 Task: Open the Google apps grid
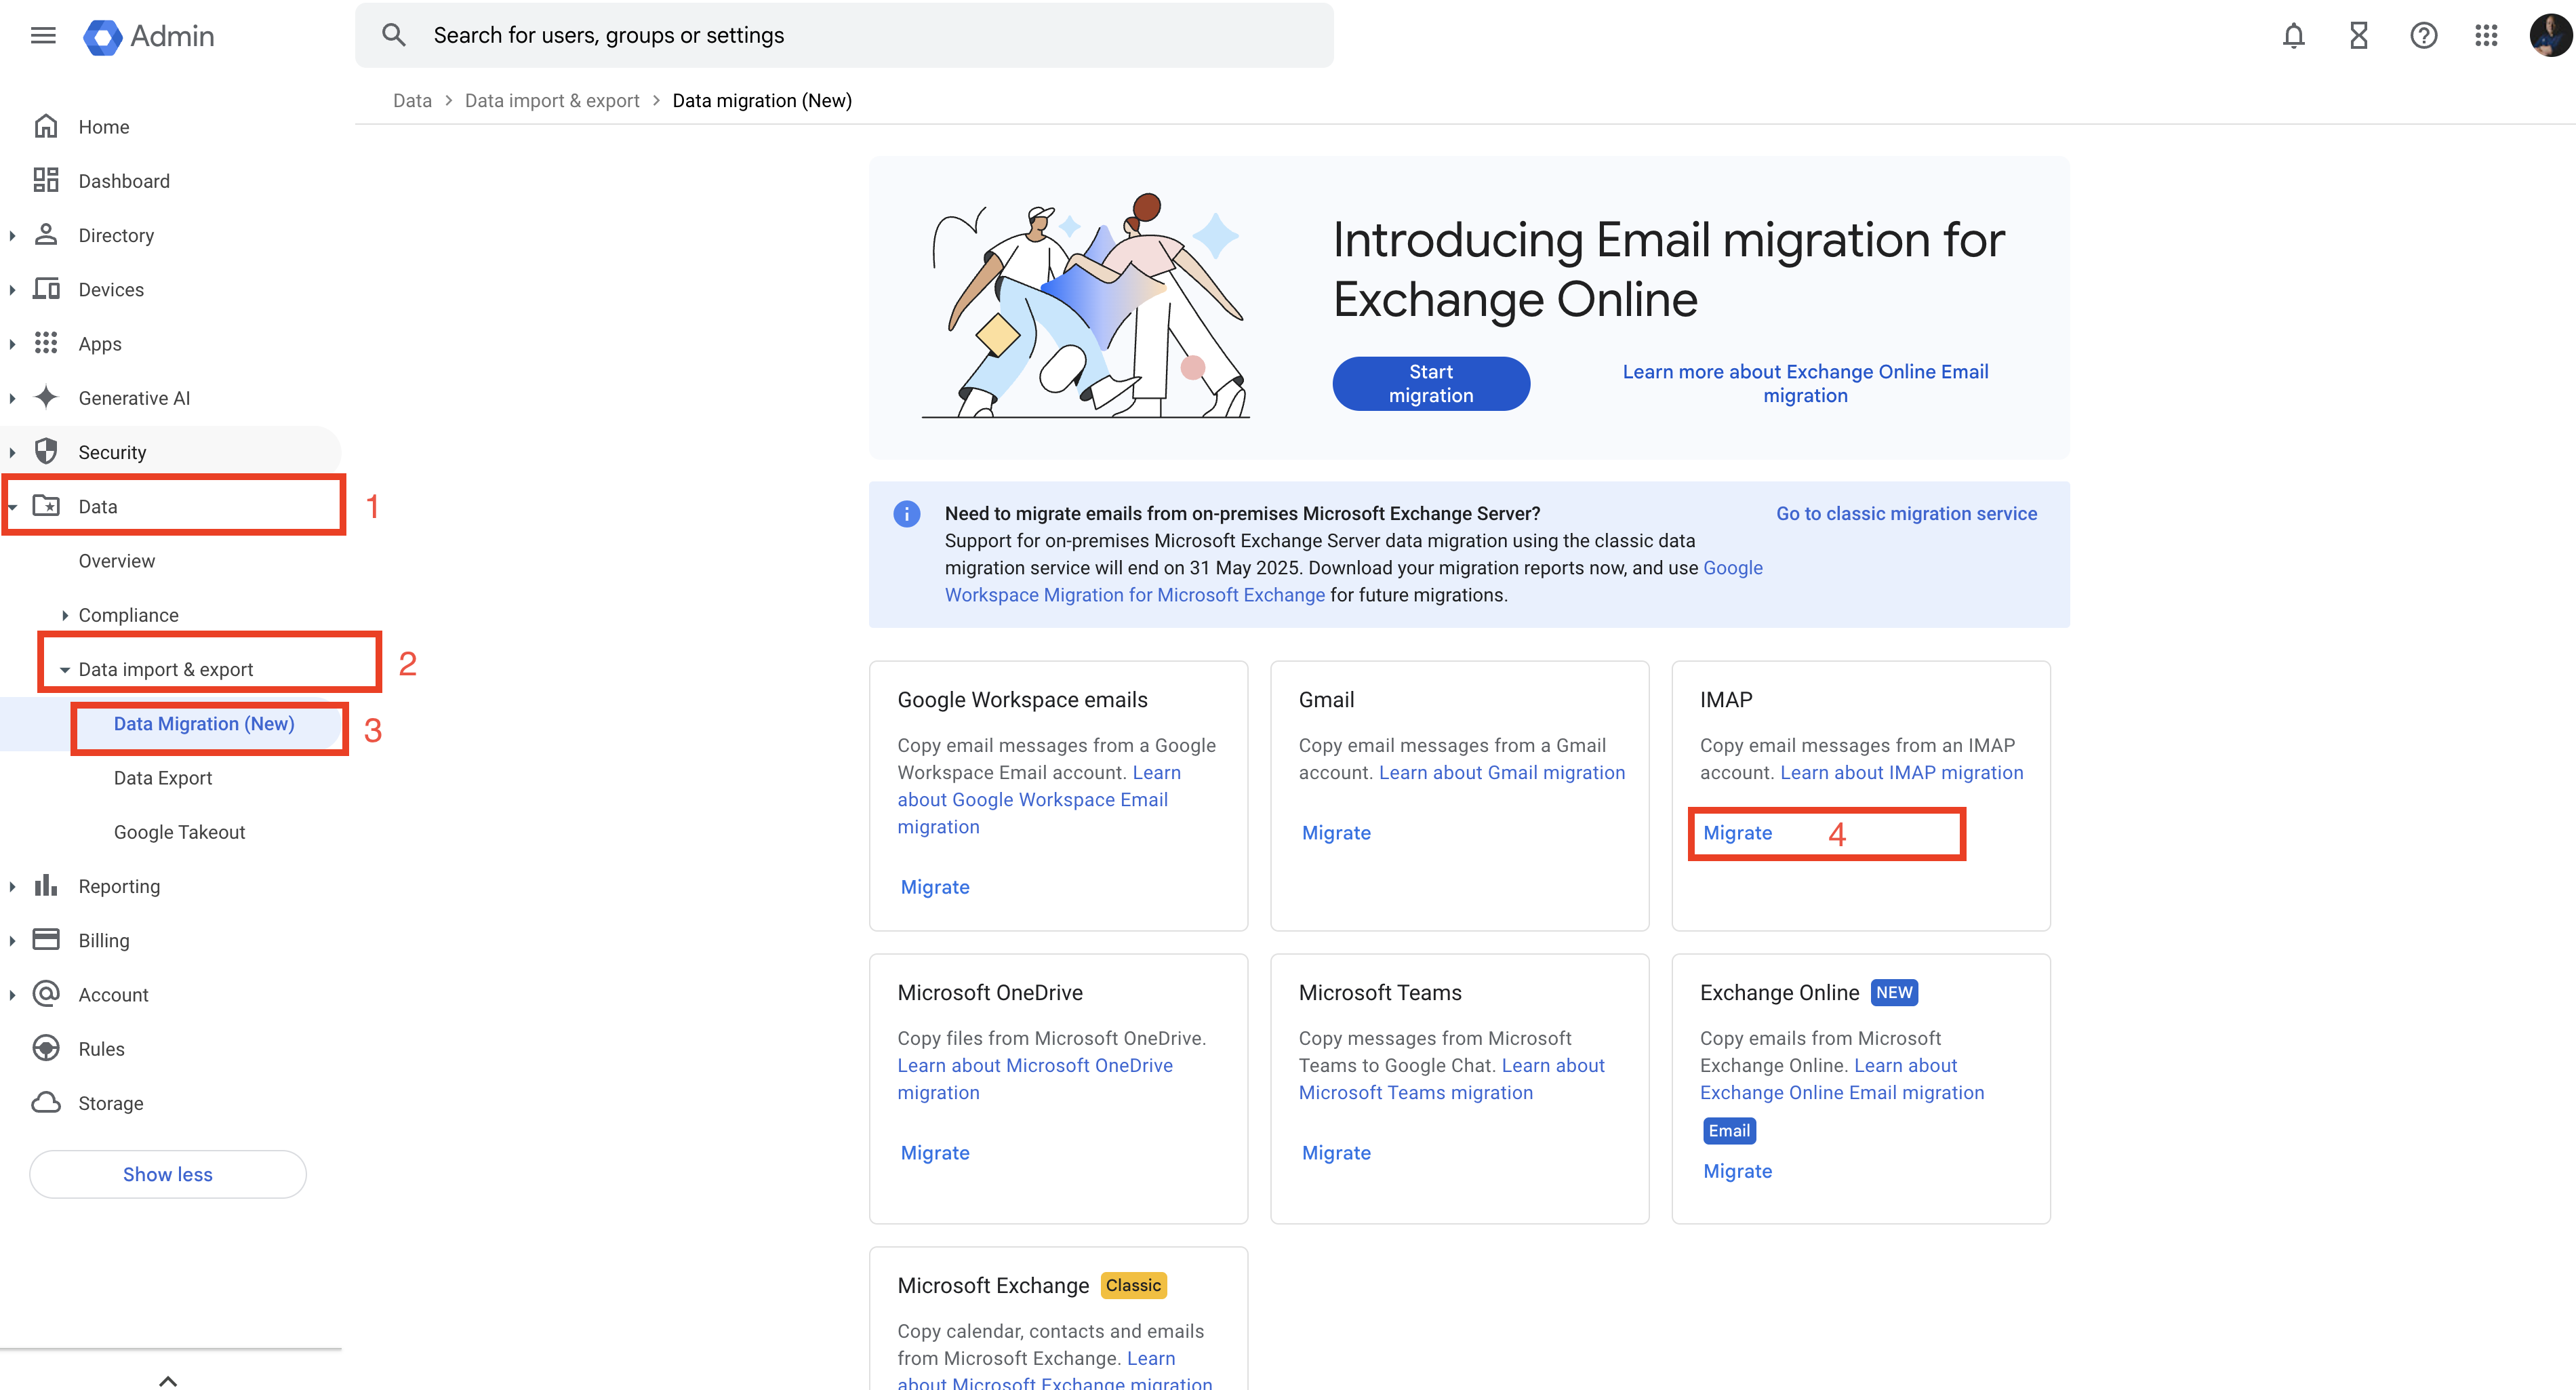(x=2487, y=36)
